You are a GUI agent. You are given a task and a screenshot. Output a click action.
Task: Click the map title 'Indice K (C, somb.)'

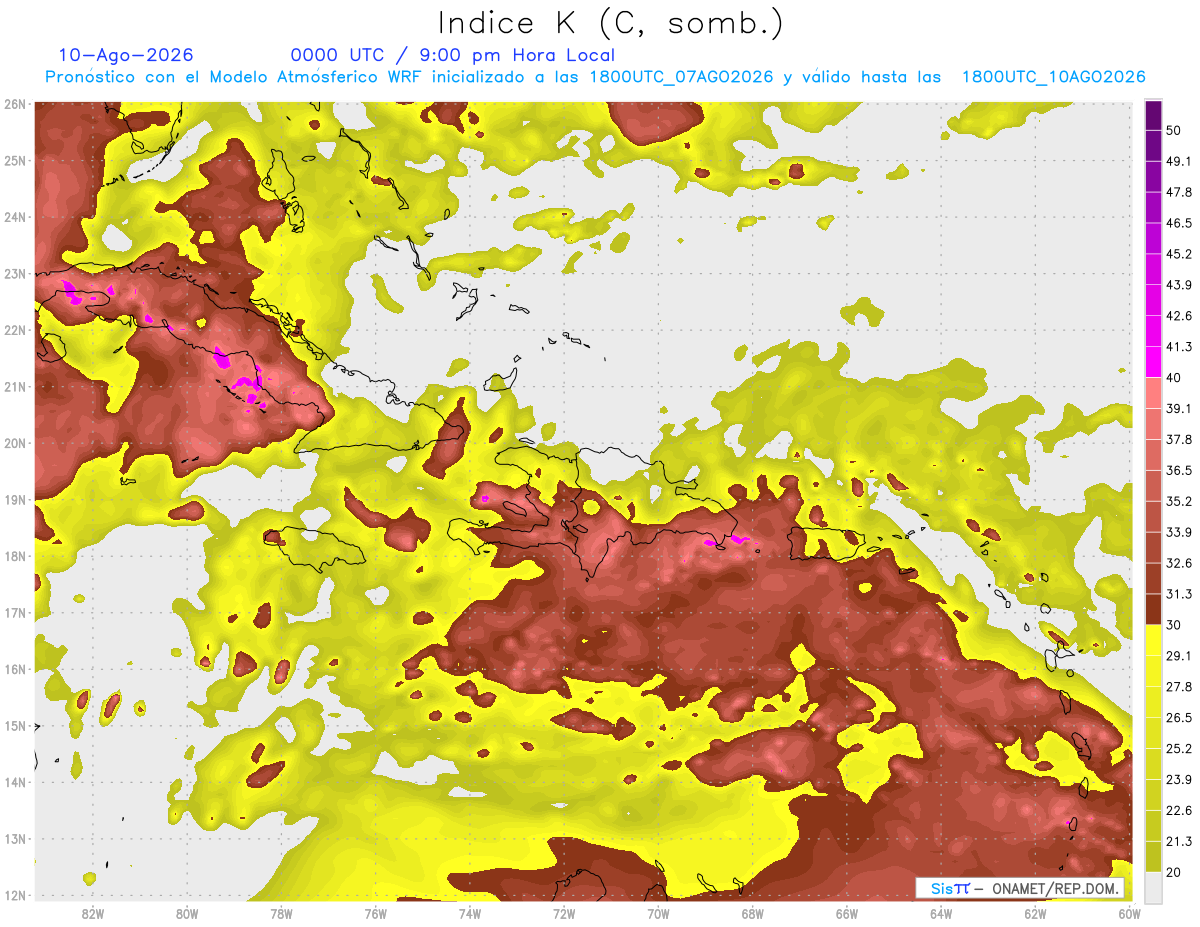point(610,23)
